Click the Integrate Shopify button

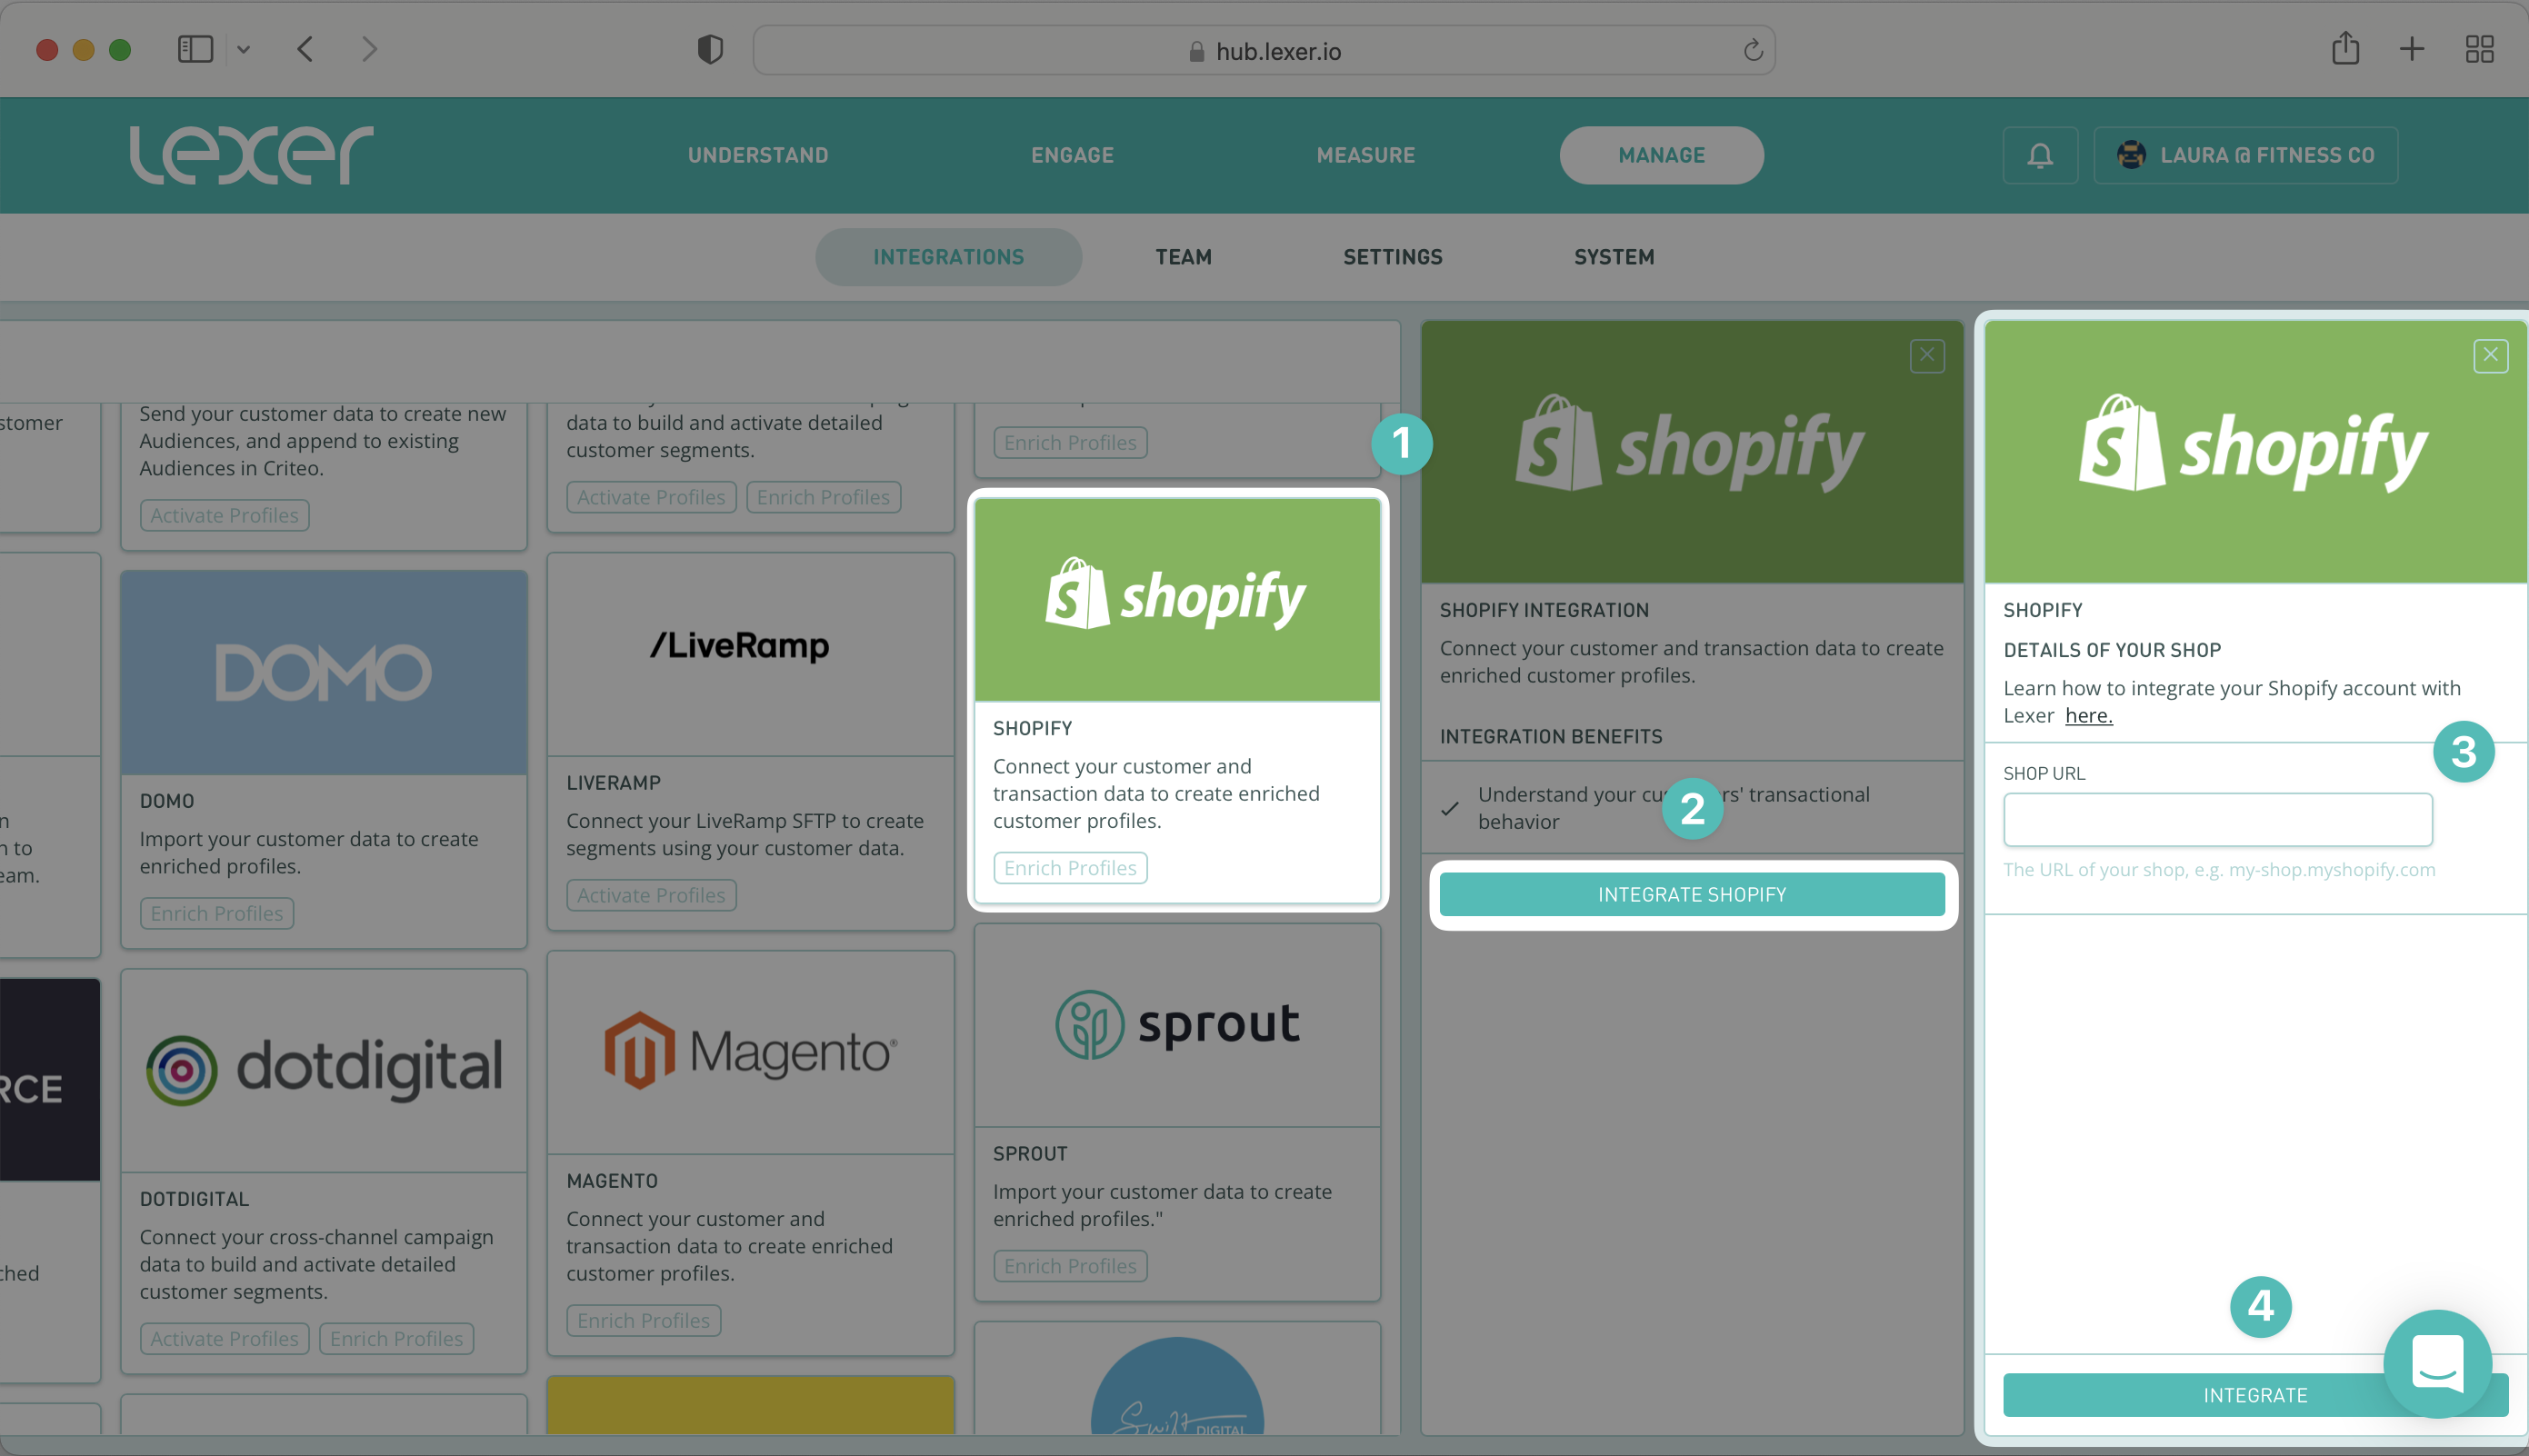(x=1692, y=894)
